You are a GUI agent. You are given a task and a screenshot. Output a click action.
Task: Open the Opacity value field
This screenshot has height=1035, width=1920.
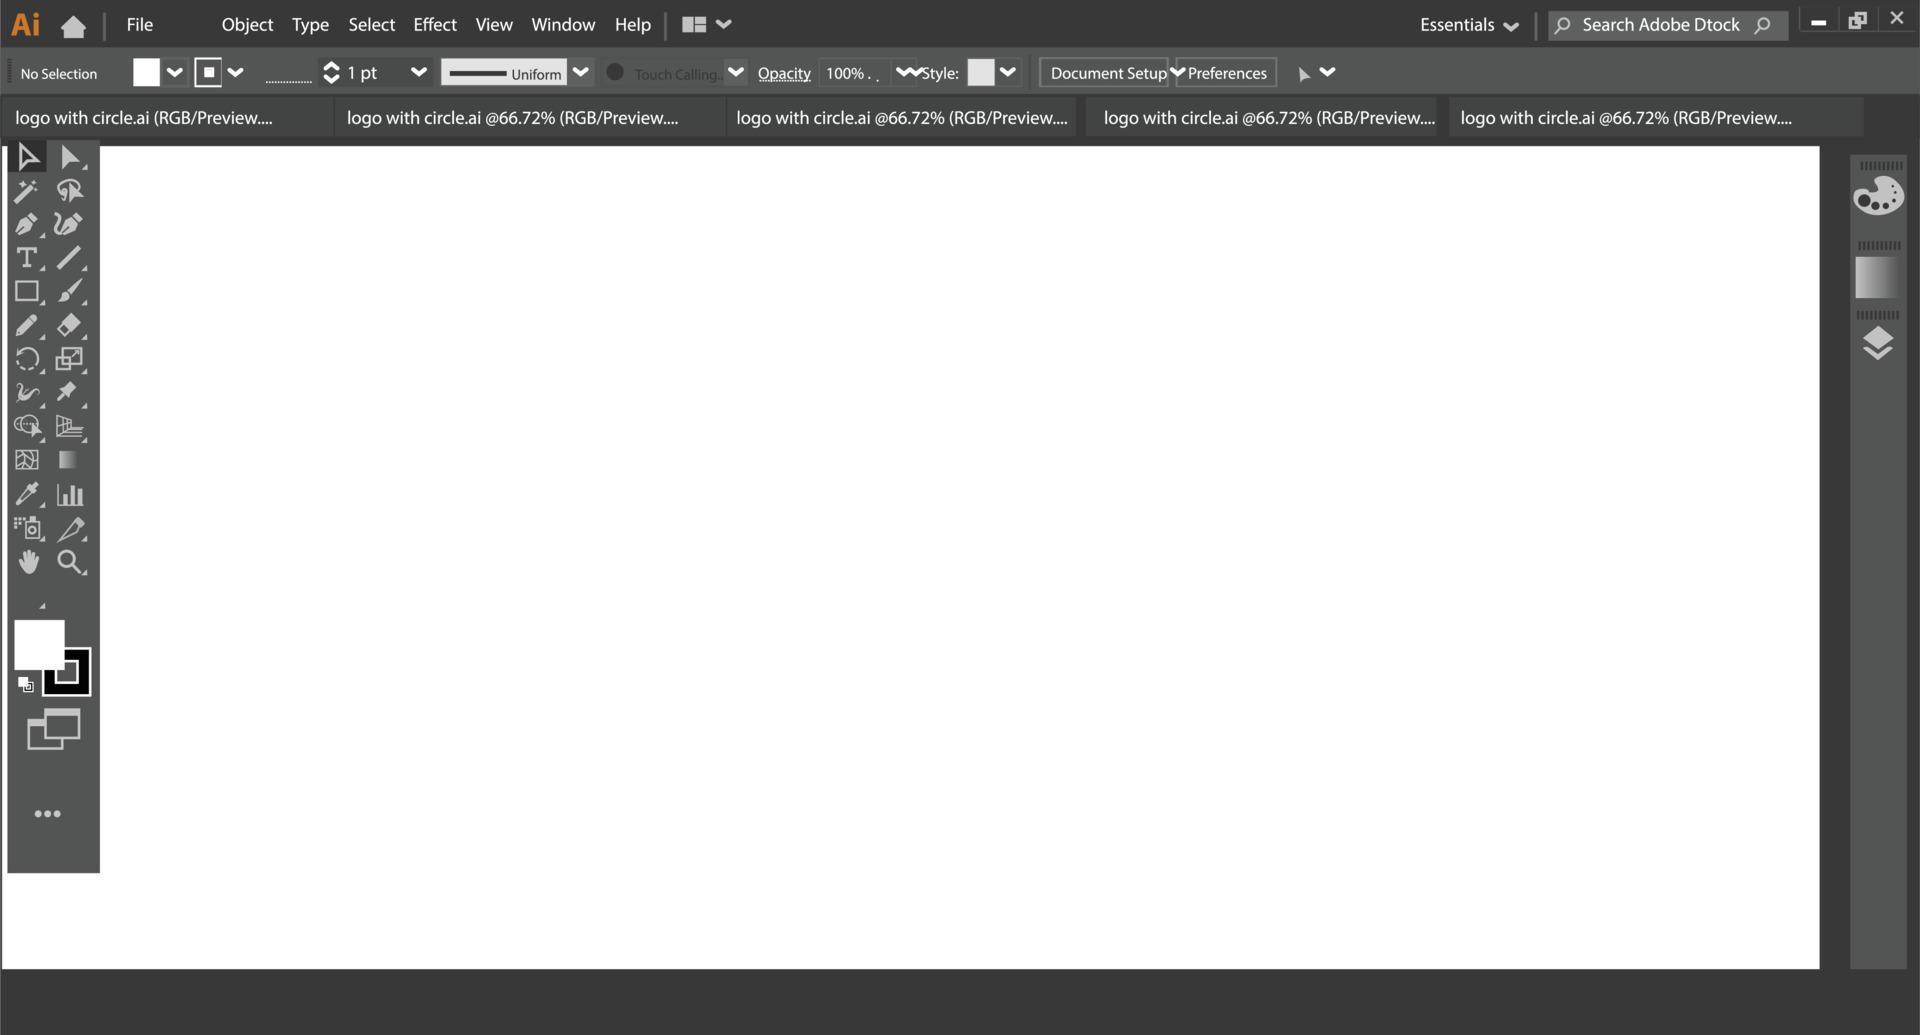point(851,72)
